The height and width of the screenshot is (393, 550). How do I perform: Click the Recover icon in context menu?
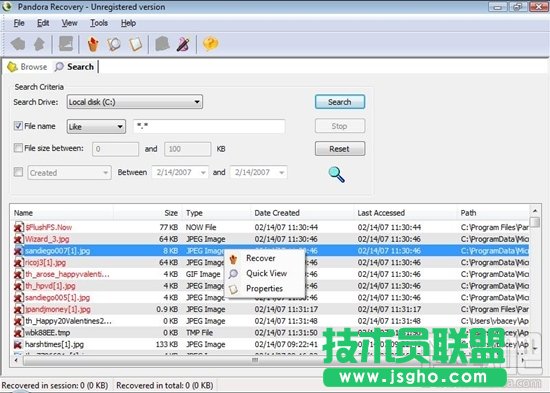233,259
